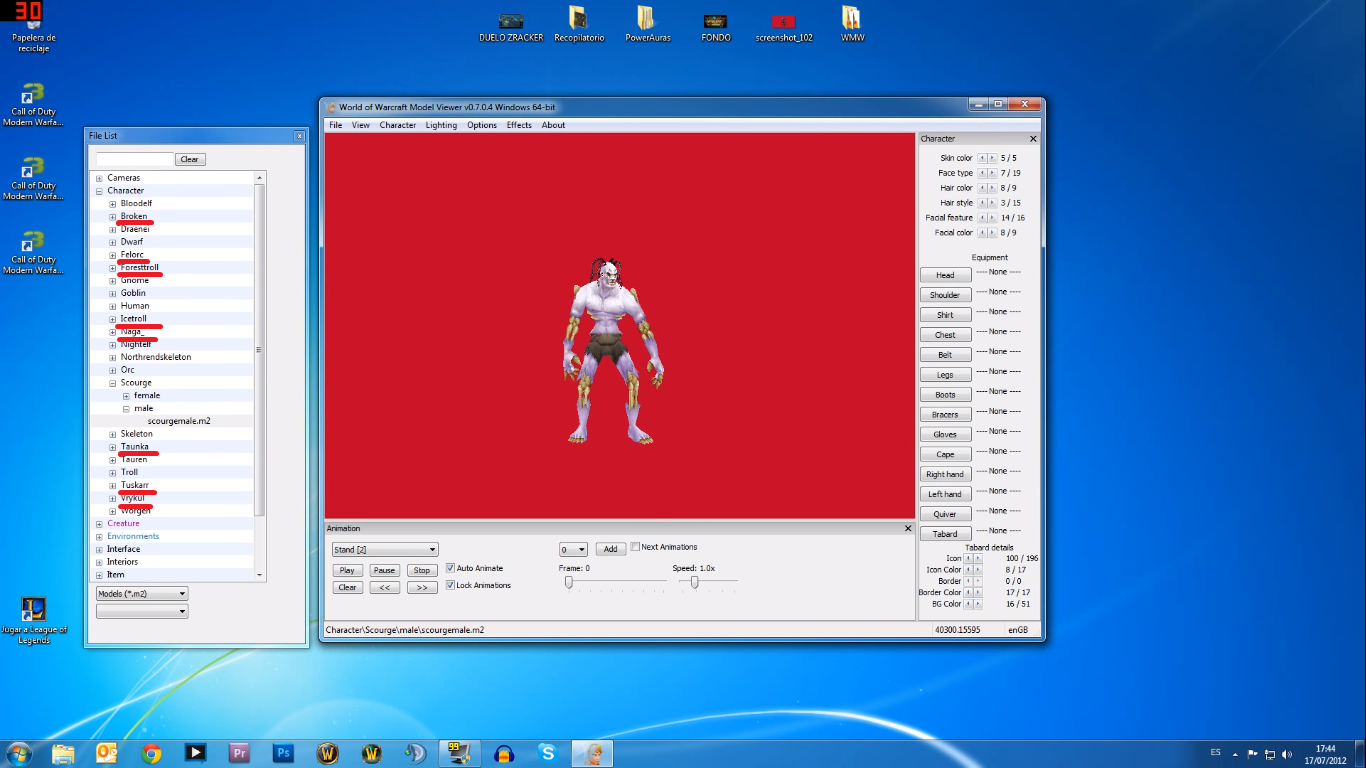The height and width of the screenshot is (768, 1366).
Task: Open the Jugar a League of Legends shortcut
Action: tap(34, 621)
